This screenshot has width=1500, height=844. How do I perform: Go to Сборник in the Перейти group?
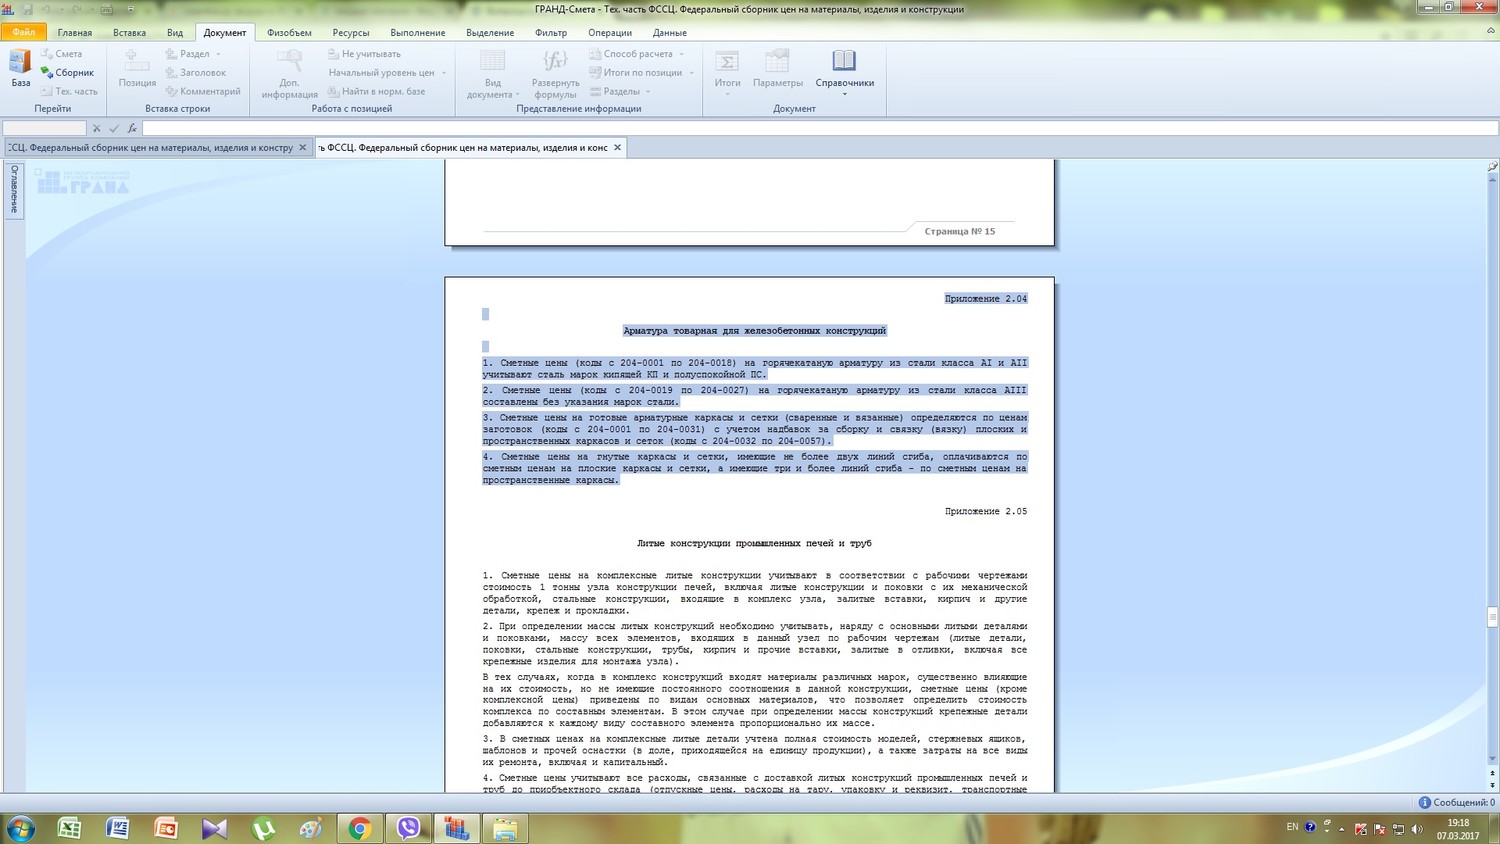(x=68, y=72)
